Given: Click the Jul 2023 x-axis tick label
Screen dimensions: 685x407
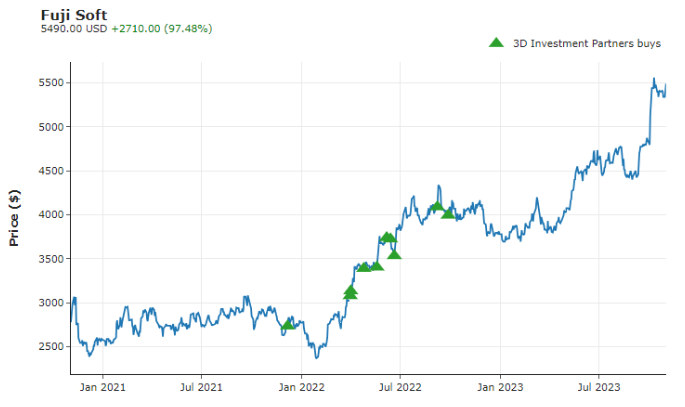Looking at the screenshot, I should click(597, 386).
